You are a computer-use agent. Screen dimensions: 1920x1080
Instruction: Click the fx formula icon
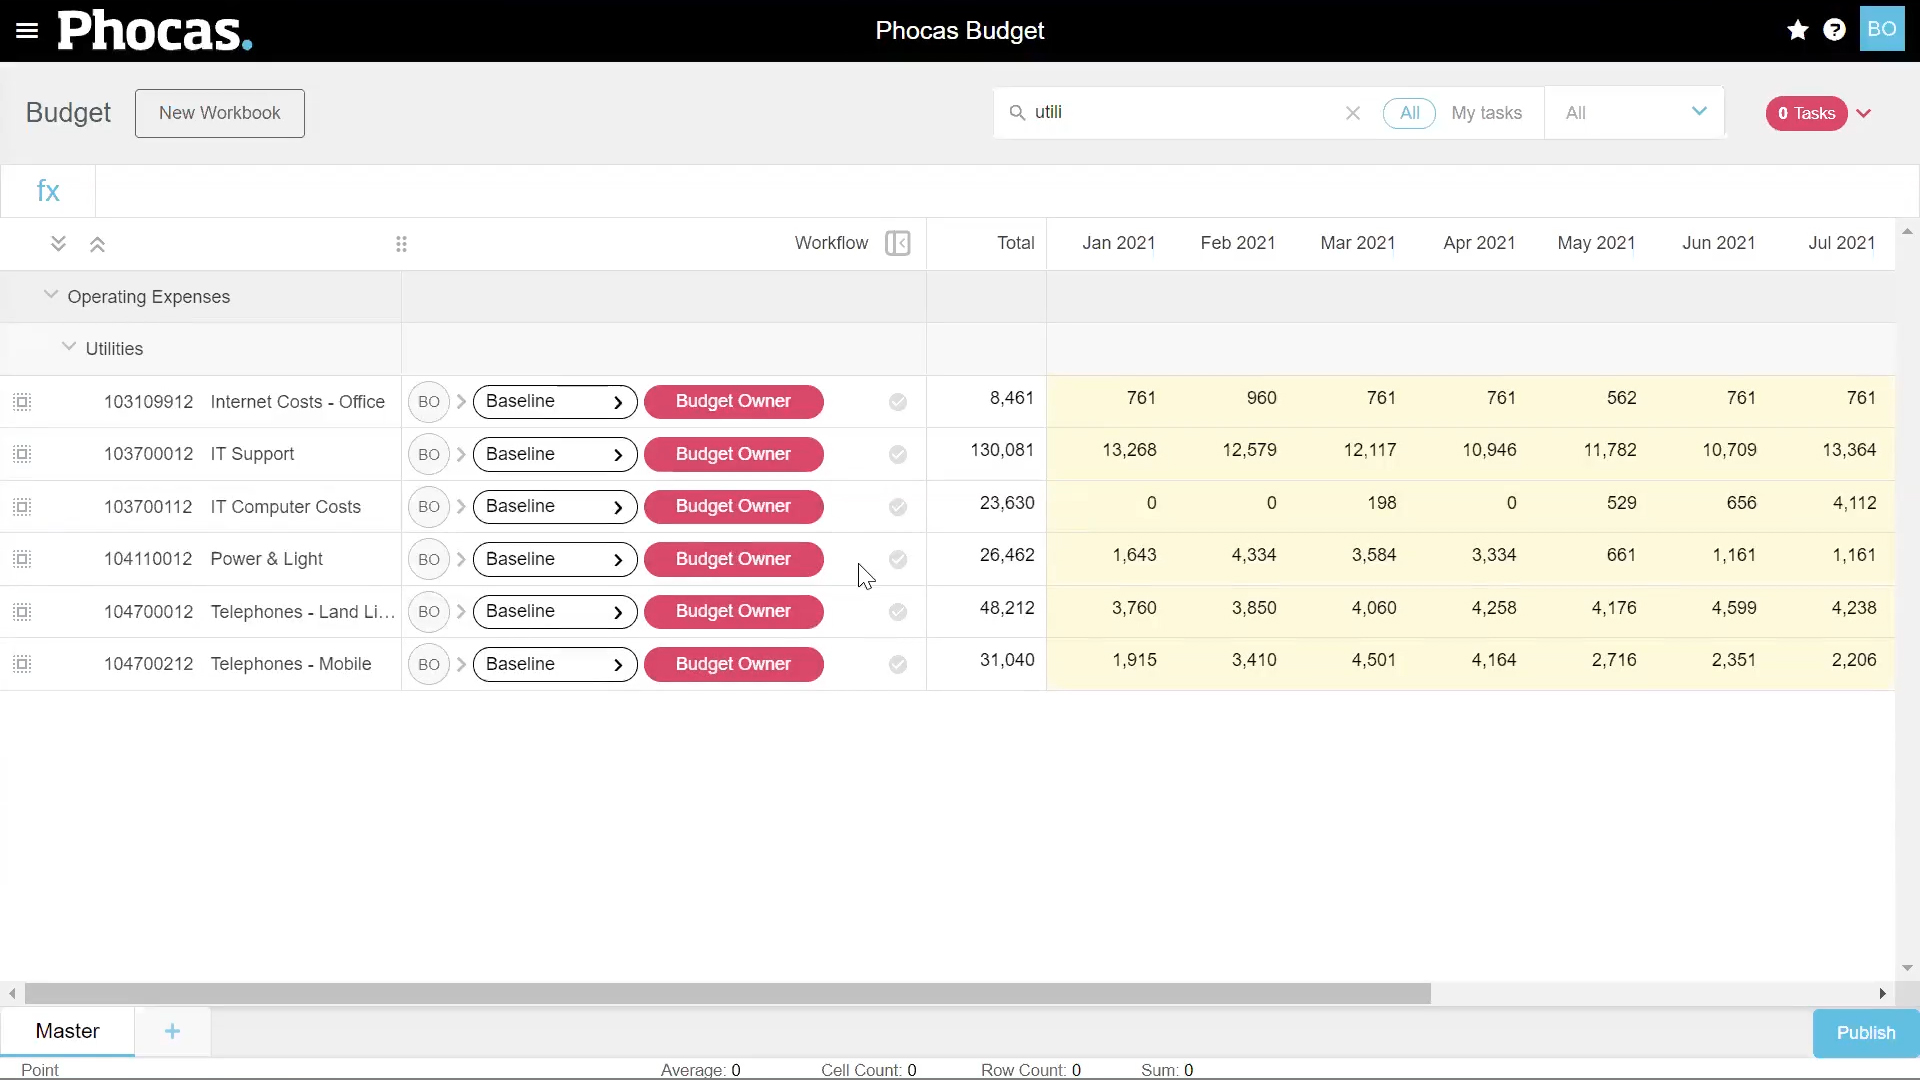coord(48,191)
